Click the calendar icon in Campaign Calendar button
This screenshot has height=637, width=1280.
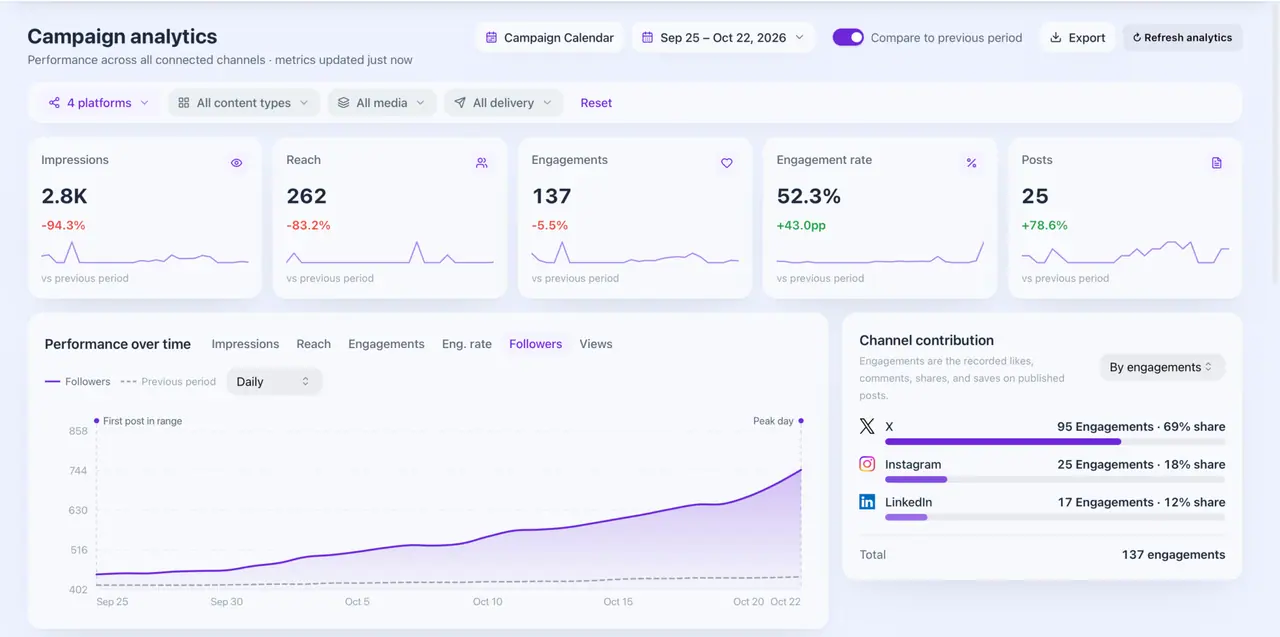pyautogui.click(x=491, y=38)
